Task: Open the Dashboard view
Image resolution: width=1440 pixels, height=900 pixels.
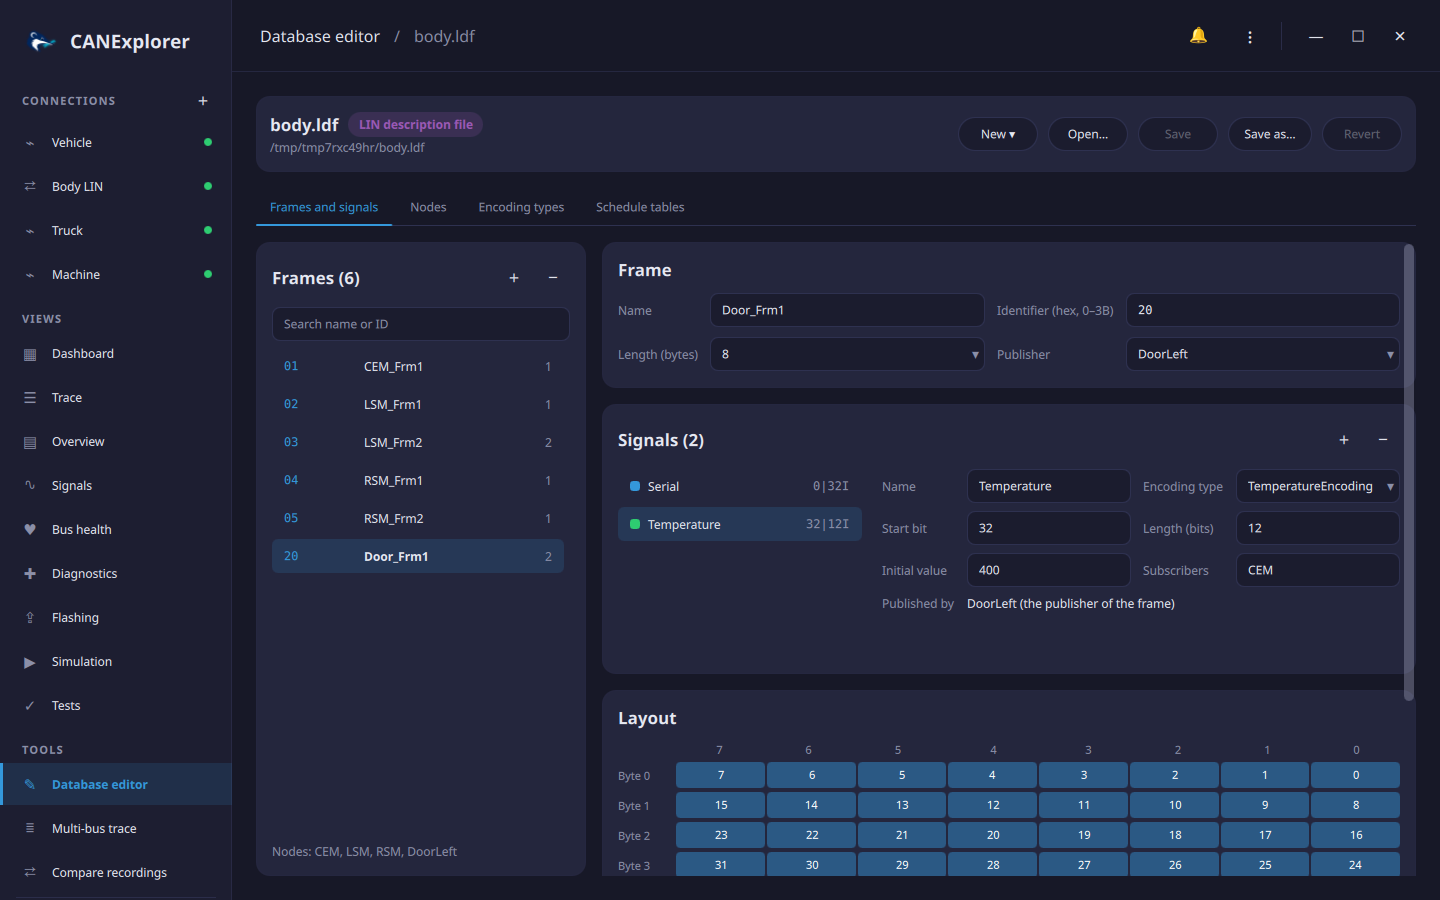Action: pyautogui.click(x=116, y=354)
